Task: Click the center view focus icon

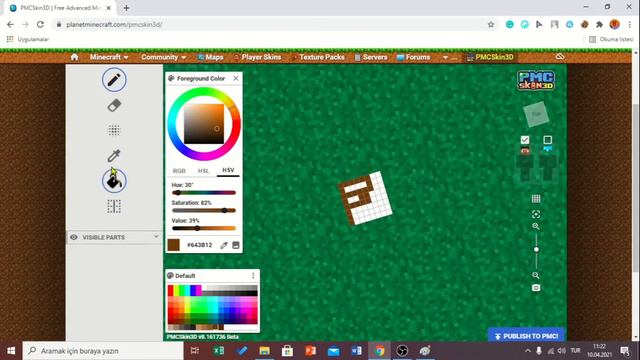Action: tap(536, 214)
